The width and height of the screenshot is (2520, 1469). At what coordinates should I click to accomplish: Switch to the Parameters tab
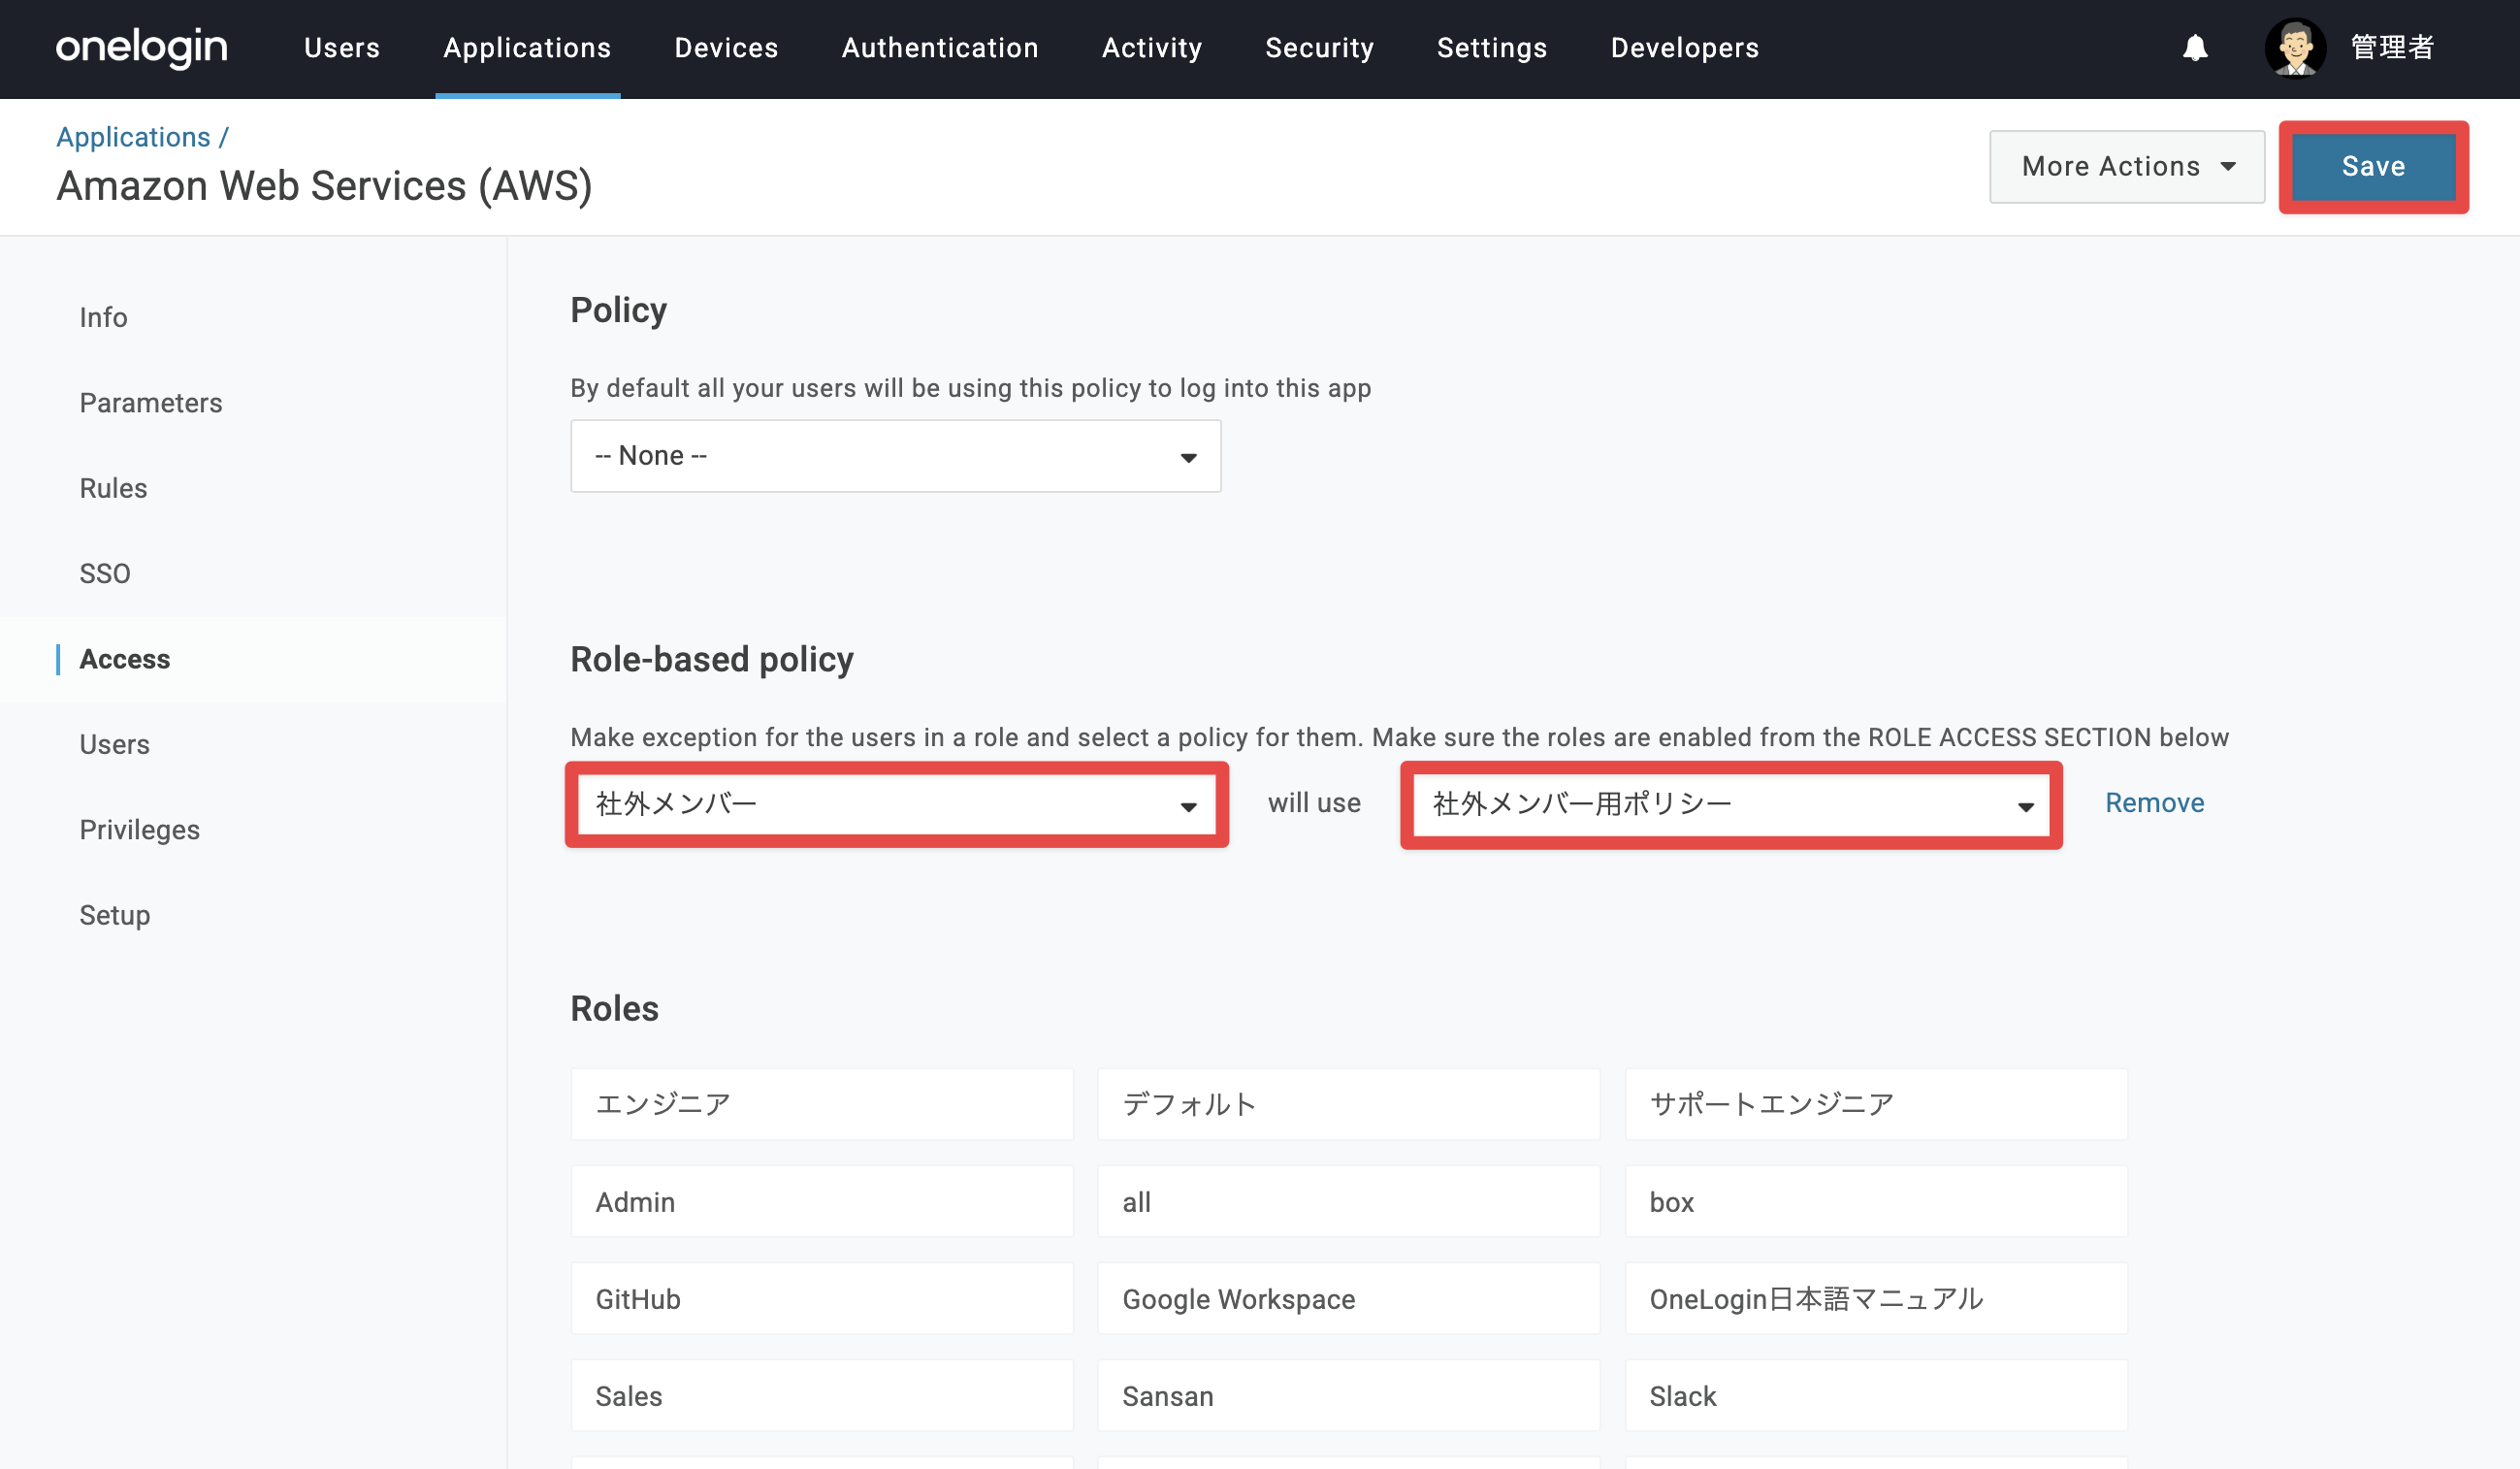[151, 403]
